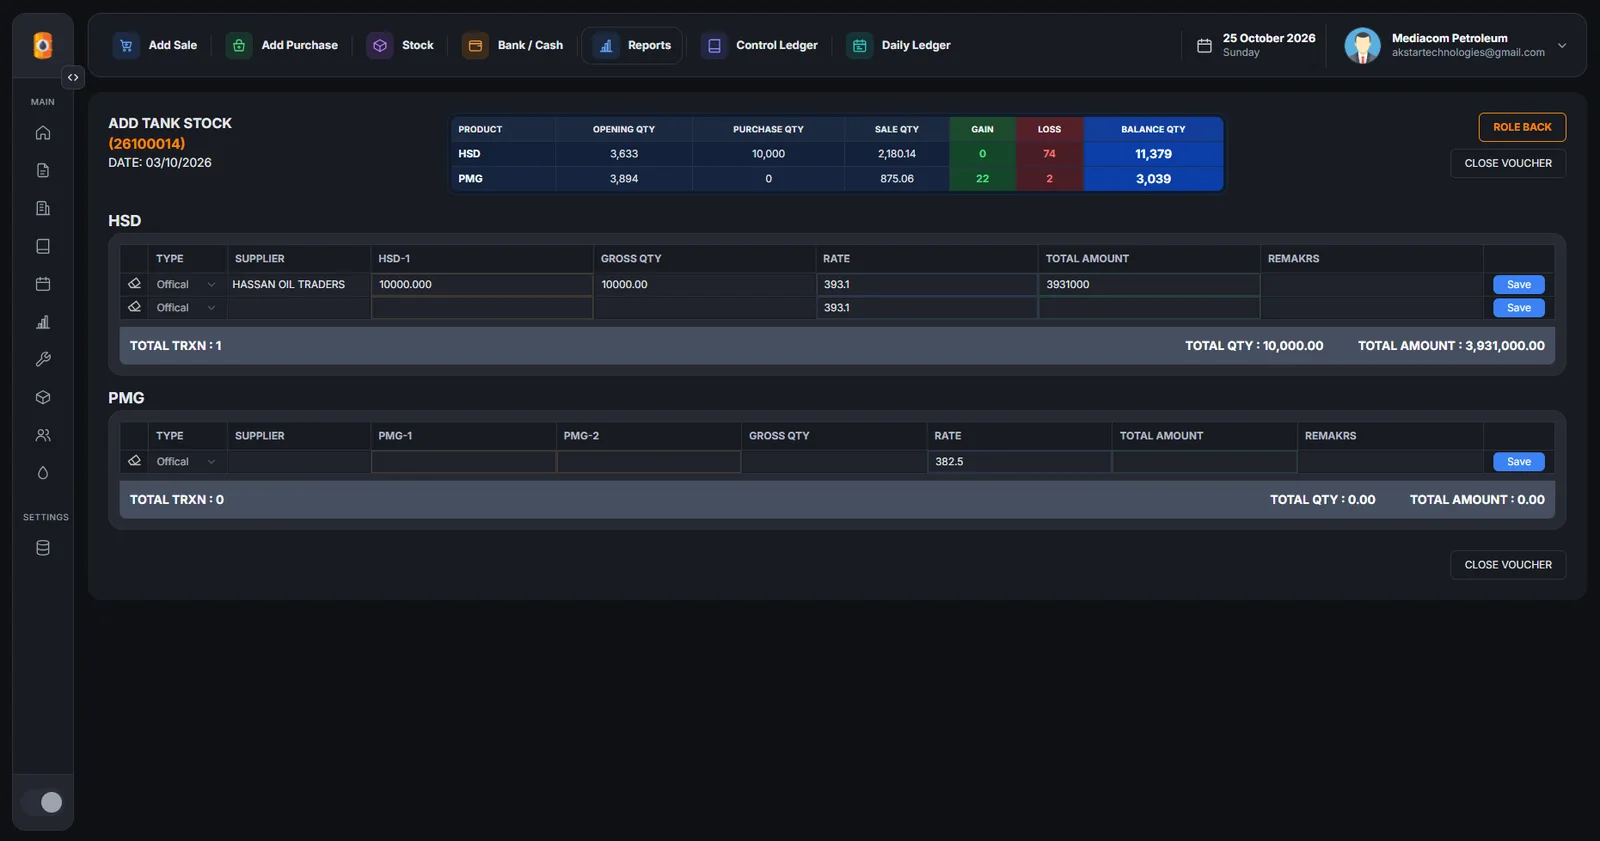Click the HSD Total Amount field 3931000

pos(1149,284)
